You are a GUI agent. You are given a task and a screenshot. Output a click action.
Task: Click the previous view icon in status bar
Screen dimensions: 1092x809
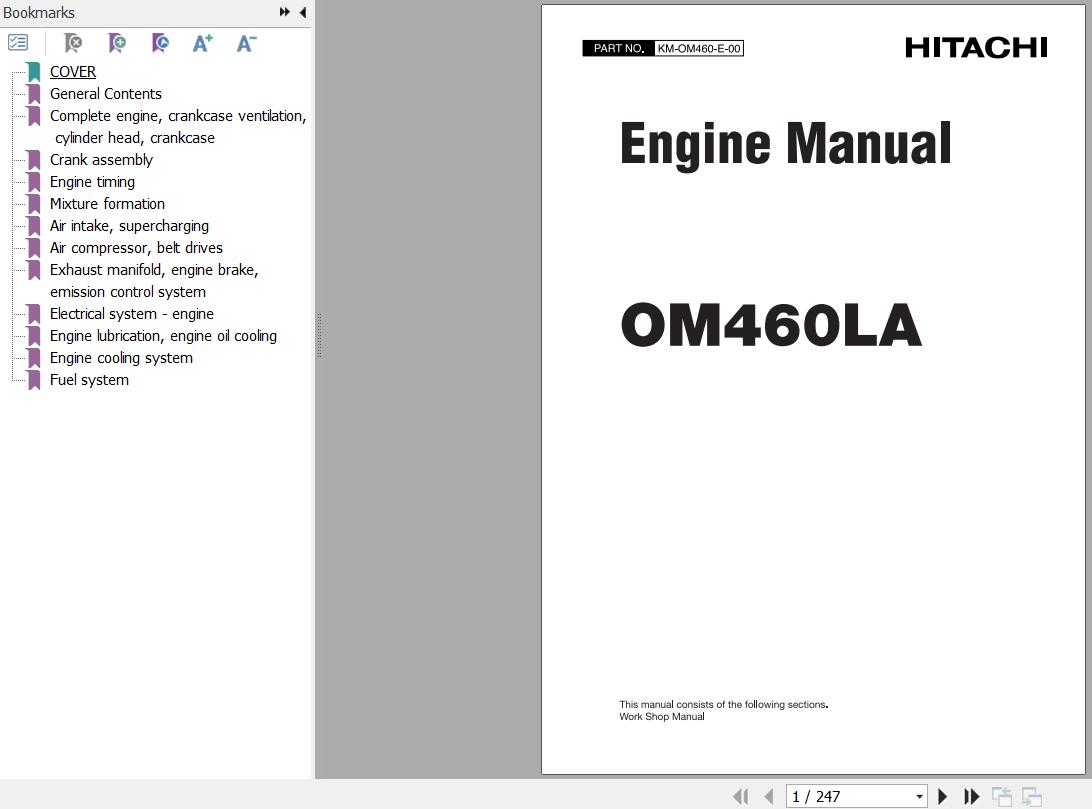click(x=1001, y=796)
